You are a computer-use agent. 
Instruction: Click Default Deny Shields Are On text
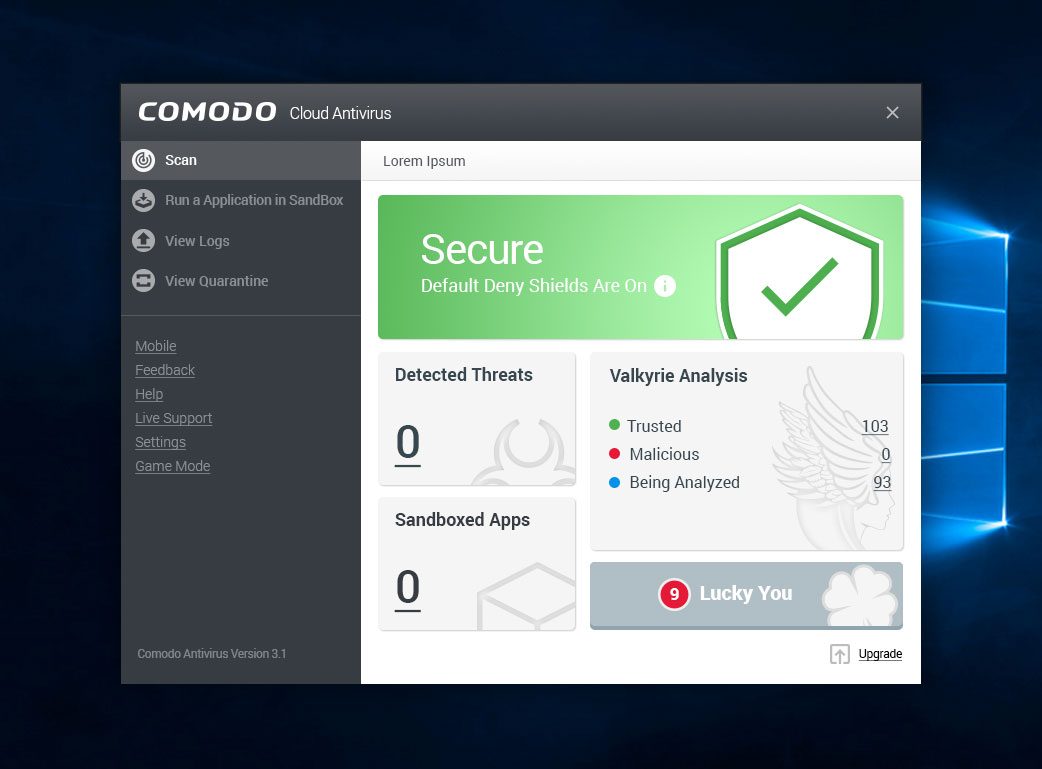click(534, 286)
